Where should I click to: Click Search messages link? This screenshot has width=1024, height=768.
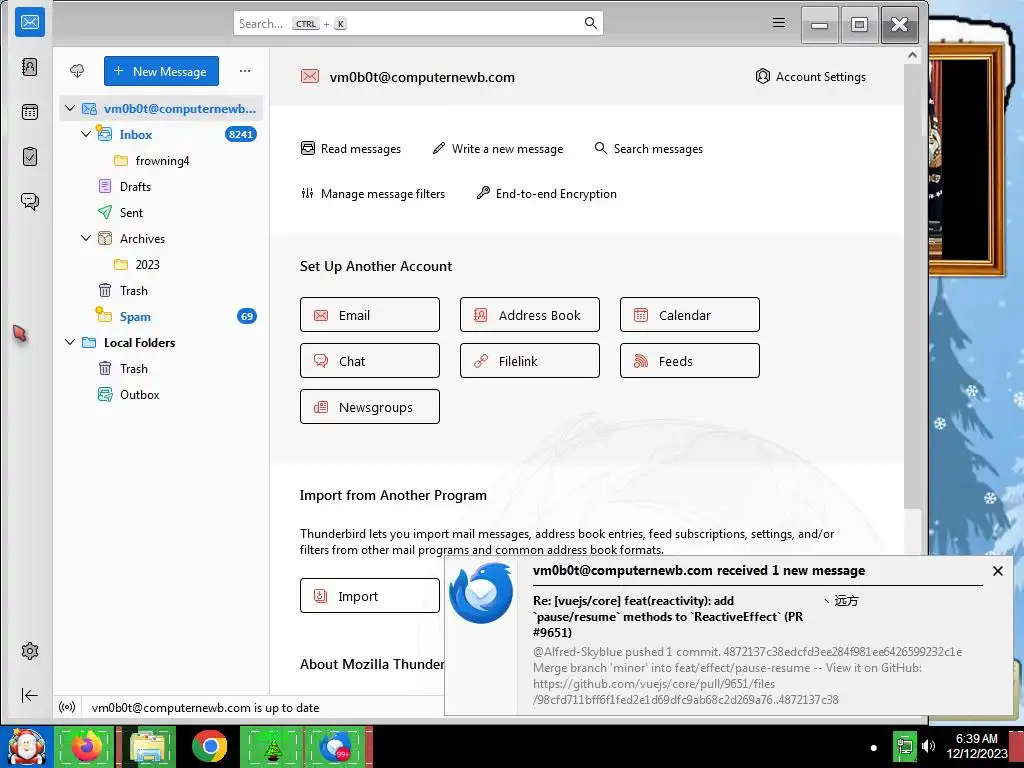pos(648,149)
